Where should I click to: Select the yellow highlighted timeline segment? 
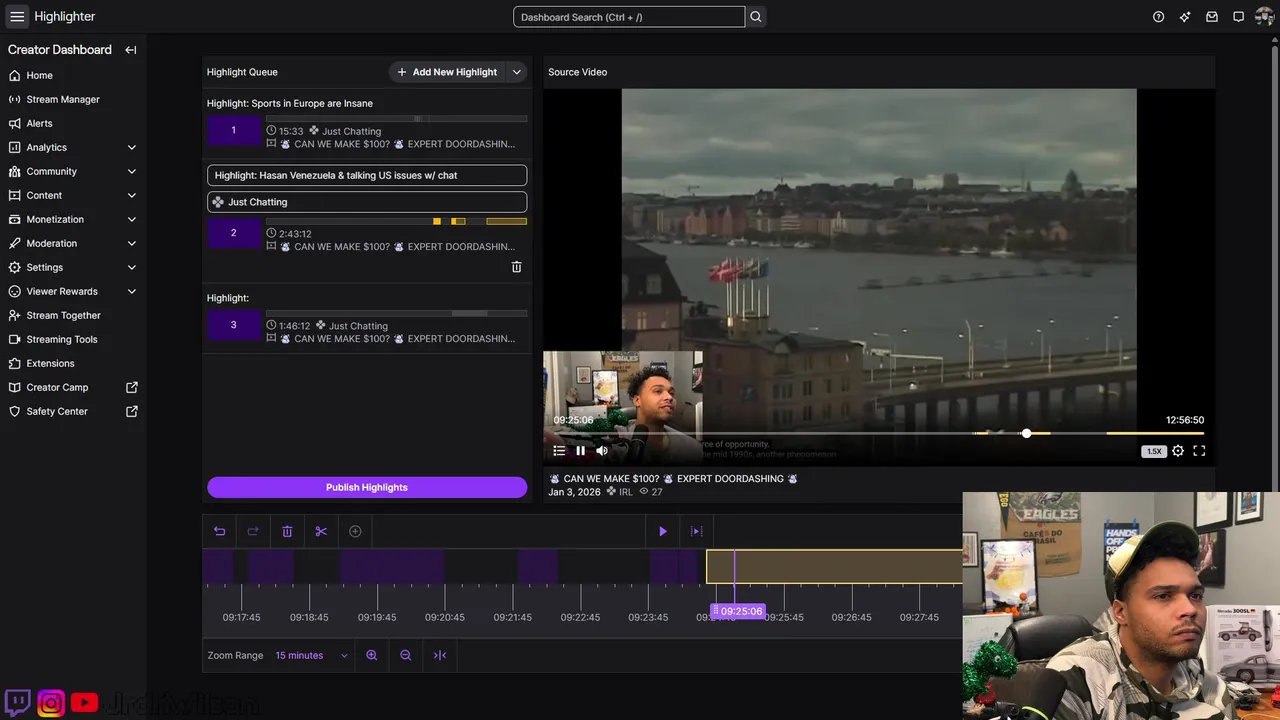coord(834,567)
